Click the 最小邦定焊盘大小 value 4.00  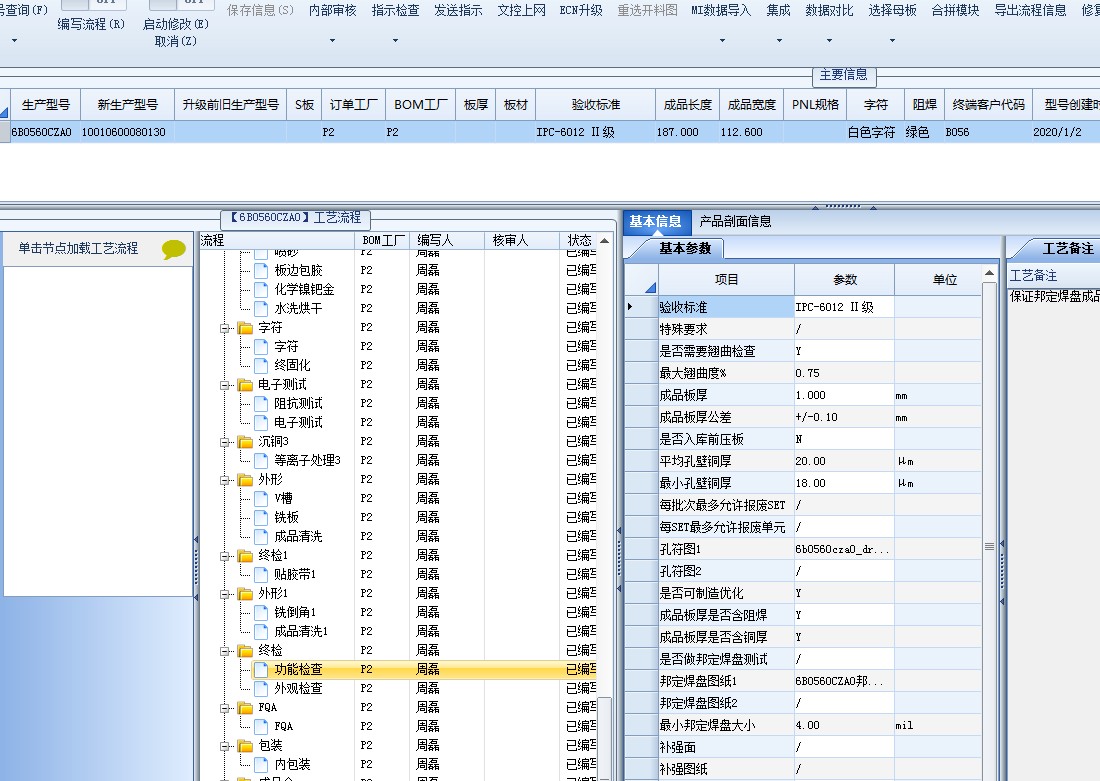pyautogui.click(x=844, y=725)
